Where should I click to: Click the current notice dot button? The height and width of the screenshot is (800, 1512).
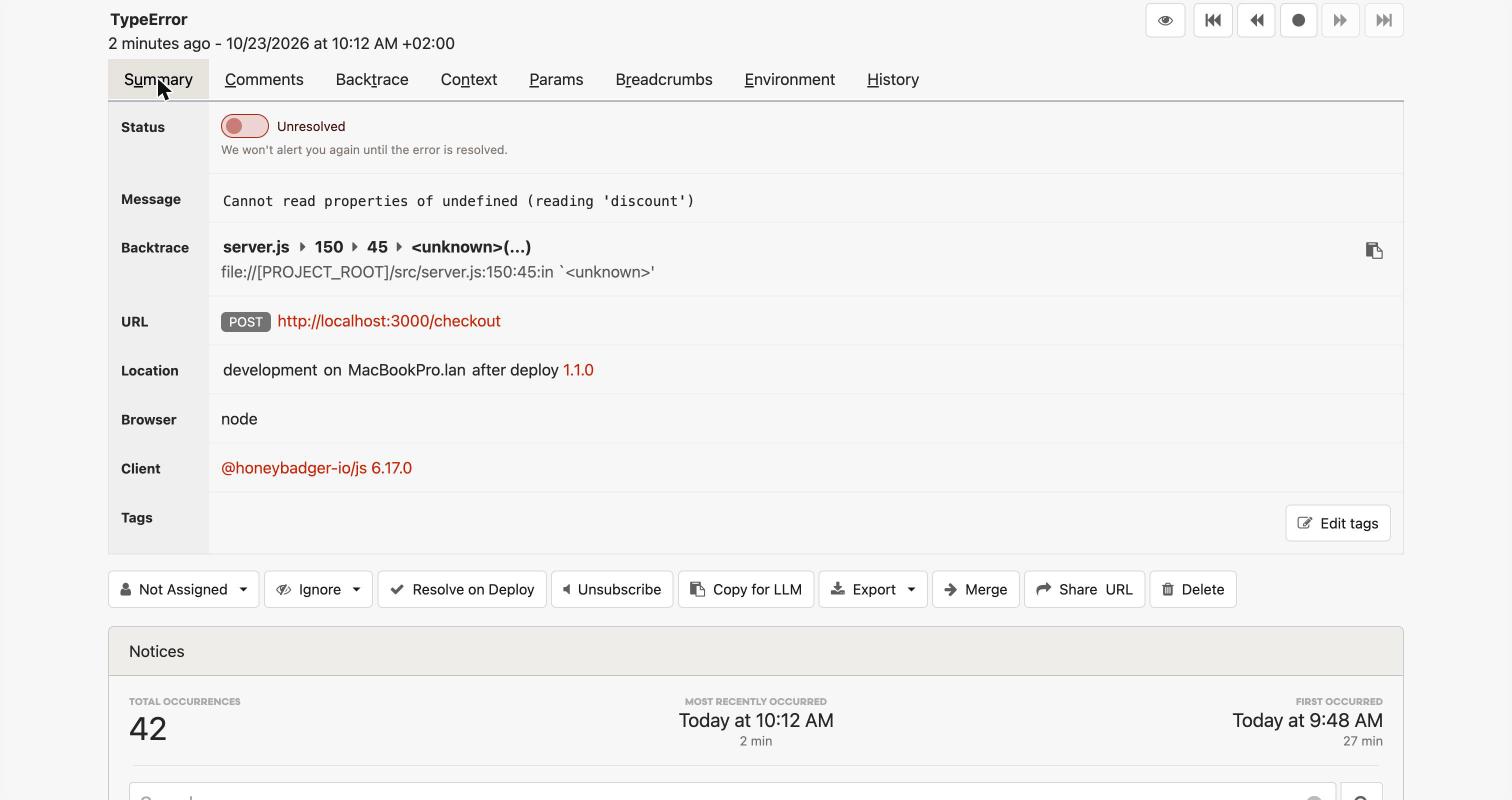pyautogui.click(x=1298, y=20)
